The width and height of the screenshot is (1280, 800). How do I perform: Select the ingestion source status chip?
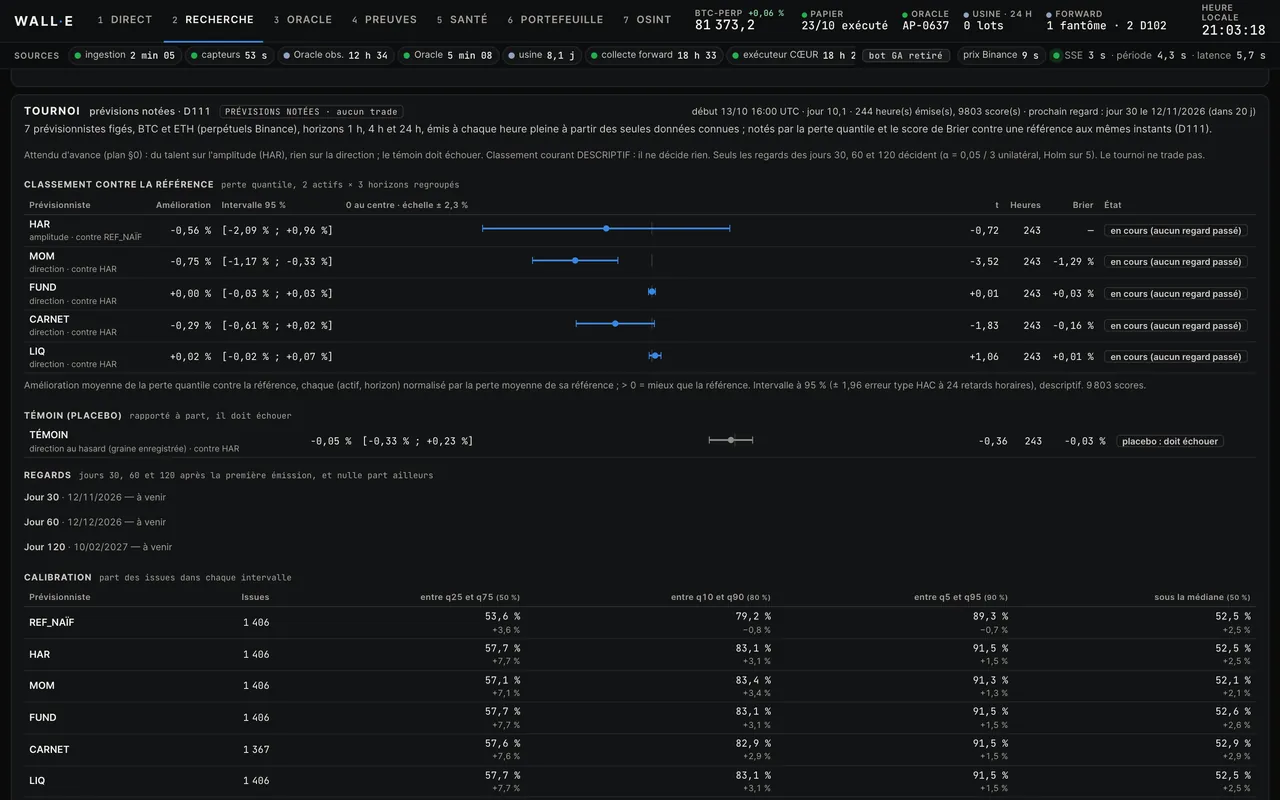pos(125,55)
